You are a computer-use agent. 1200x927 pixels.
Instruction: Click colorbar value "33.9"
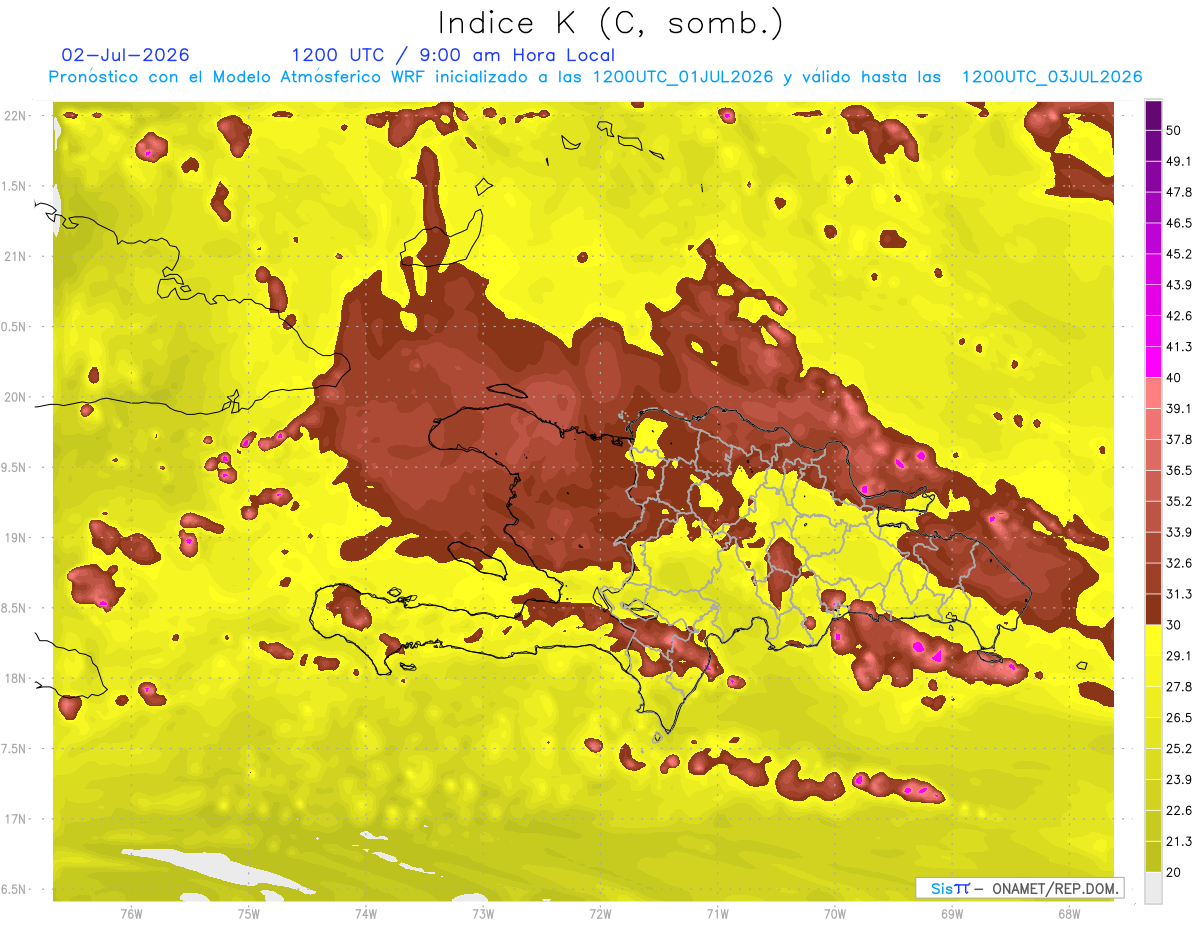[1178, 532]
